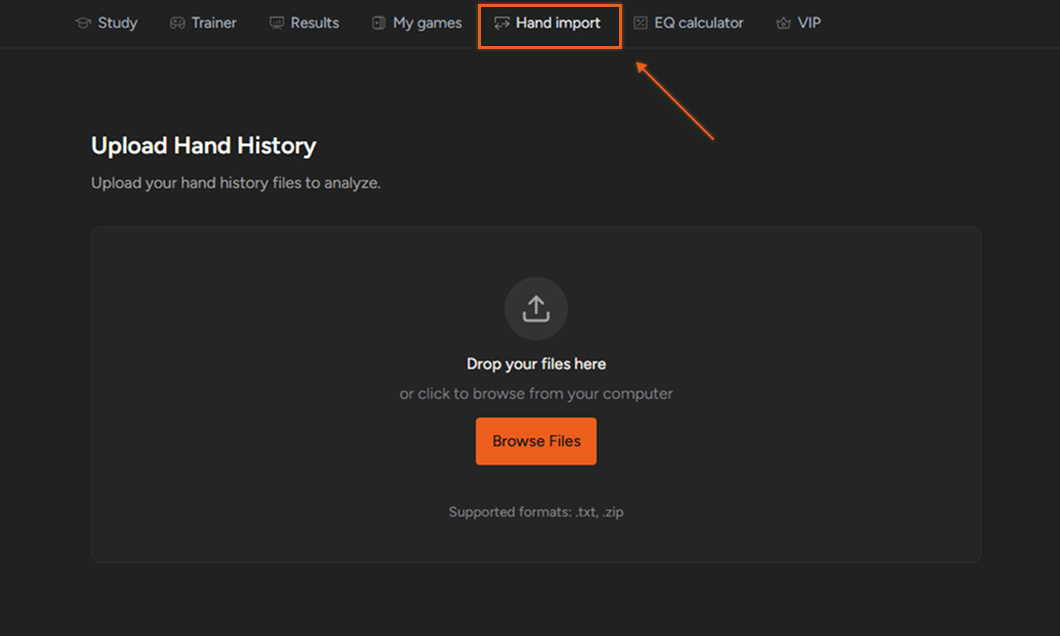Screen dimensions: 1060x636
Task: Click the circular upload arrow icon
Action: (536, 308)
